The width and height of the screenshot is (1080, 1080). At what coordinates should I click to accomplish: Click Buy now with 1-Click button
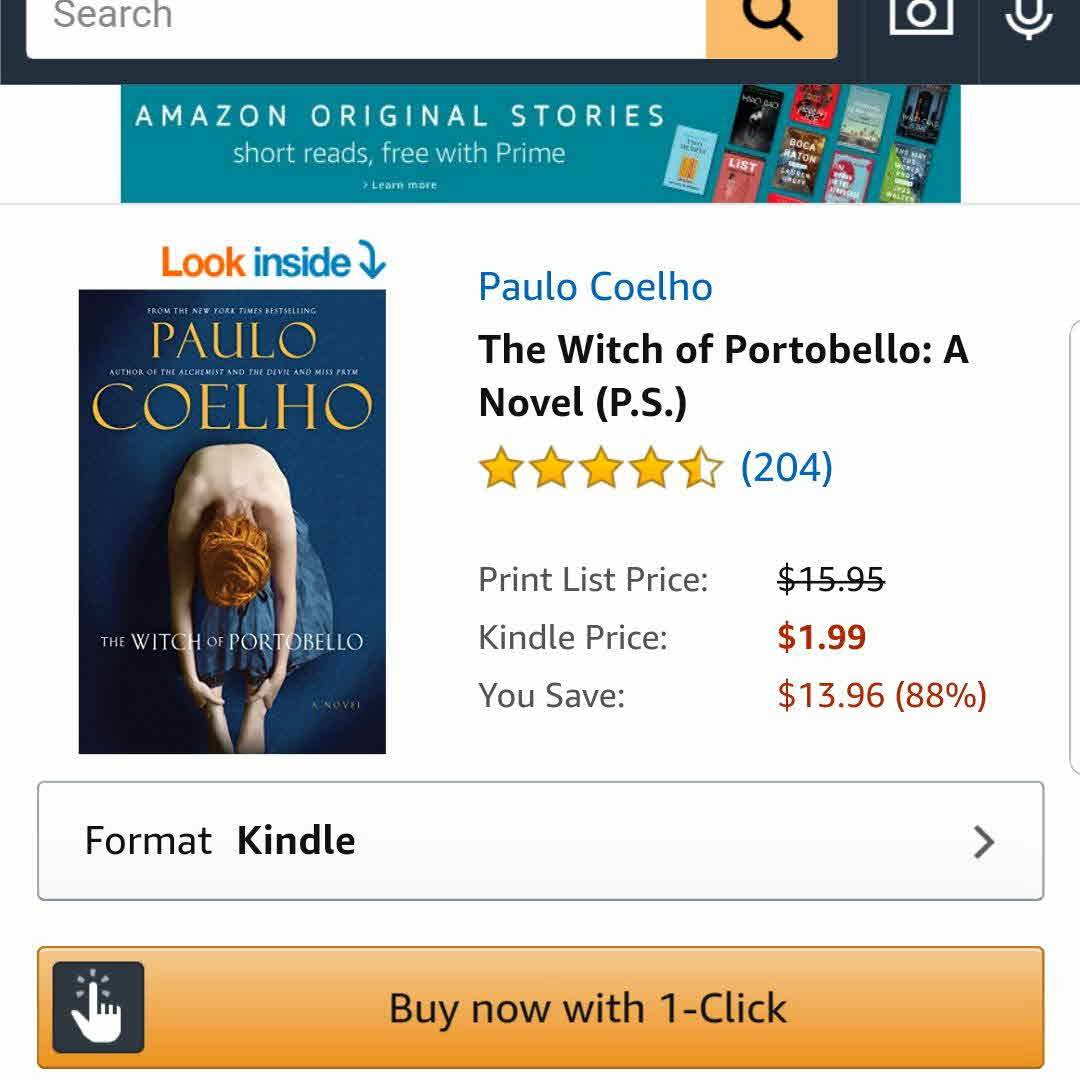tap(541, 1008)
